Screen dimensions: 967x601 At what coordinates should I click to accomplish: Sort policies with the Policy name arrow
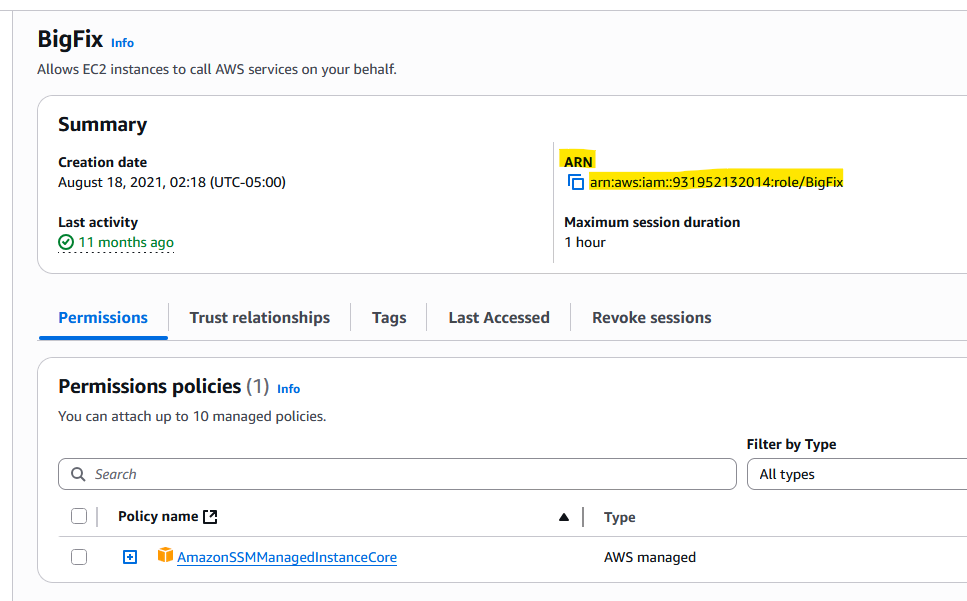pos(564,517)
